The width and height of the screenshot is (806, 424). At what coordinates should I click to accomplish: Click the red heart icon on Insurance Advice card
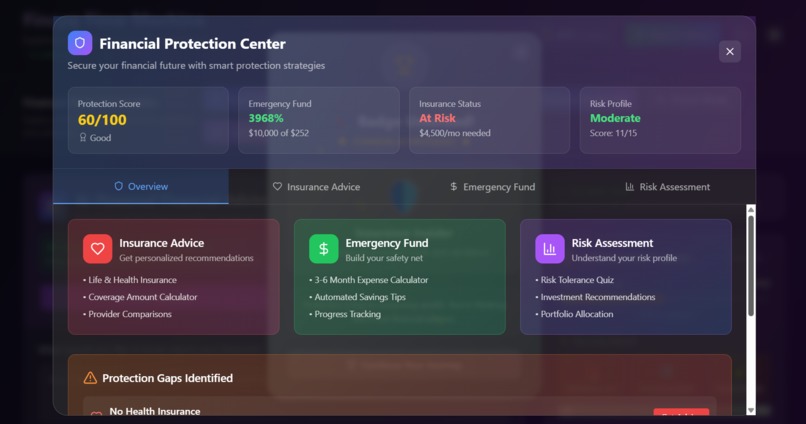tap(98, 249)
